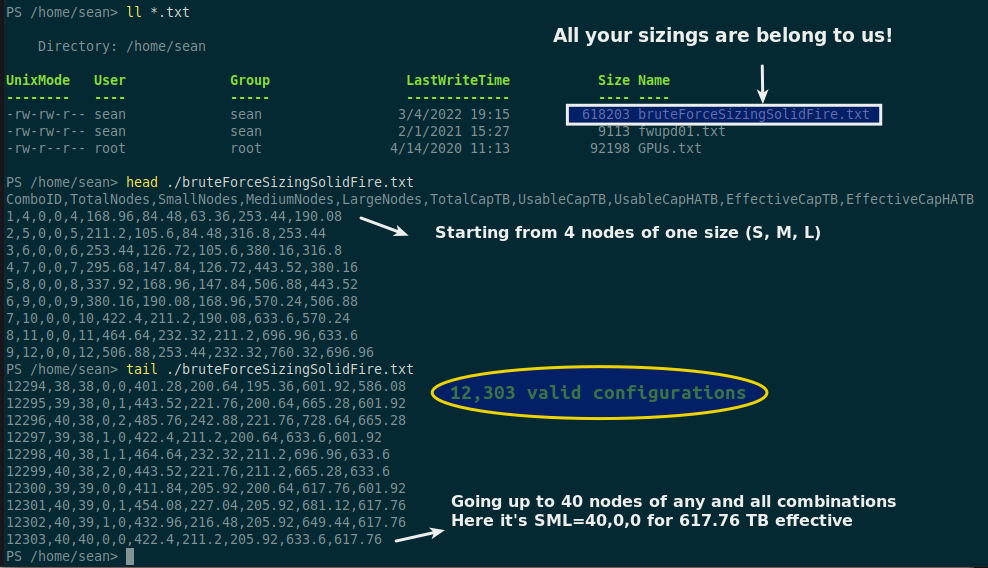
Task: Click the row starting 2,5,0,0,5
Action: (166, 233)
